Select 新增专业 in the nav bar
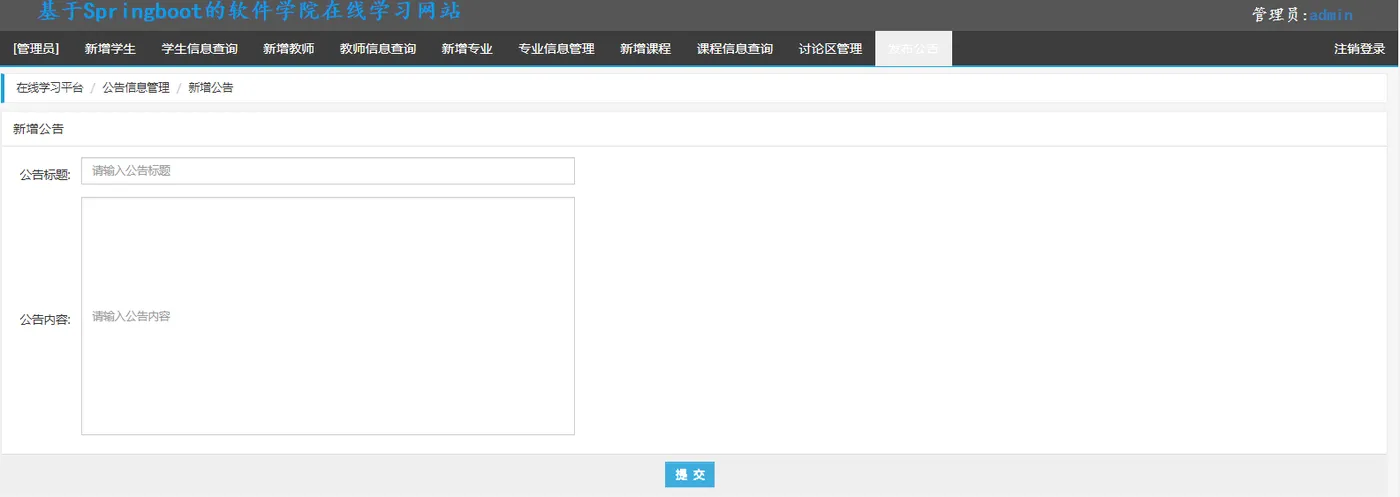 click(x=467, y=49)
